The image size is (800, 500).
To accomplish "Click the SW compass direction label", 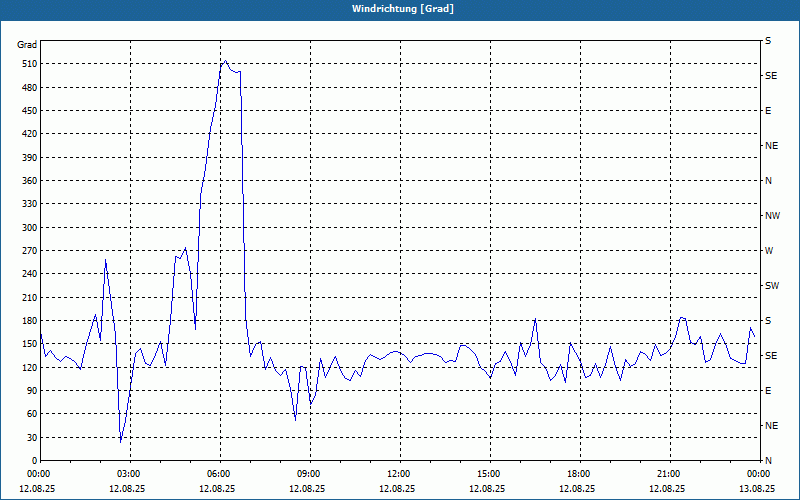I will pyautogui.click(x=772, y=286).
